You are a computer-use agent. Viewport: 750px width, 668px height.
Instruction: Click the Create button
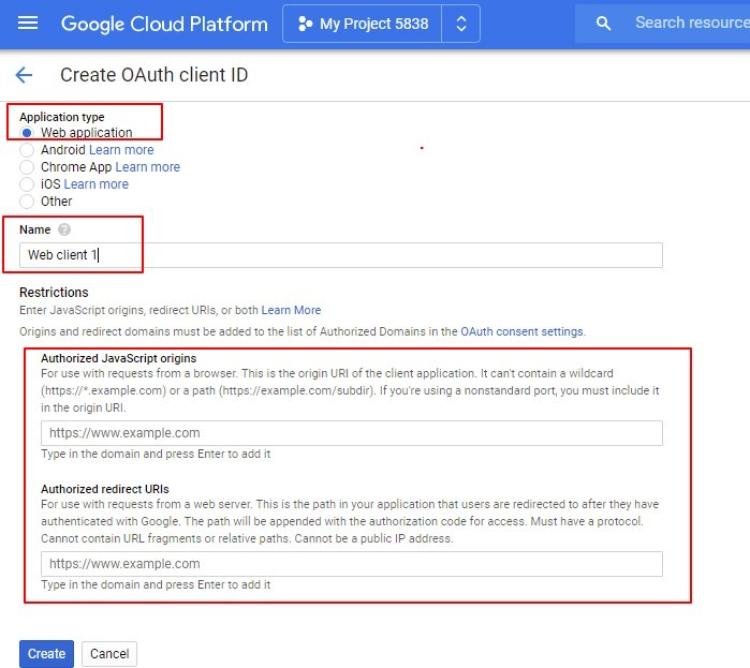coord(46,654)
